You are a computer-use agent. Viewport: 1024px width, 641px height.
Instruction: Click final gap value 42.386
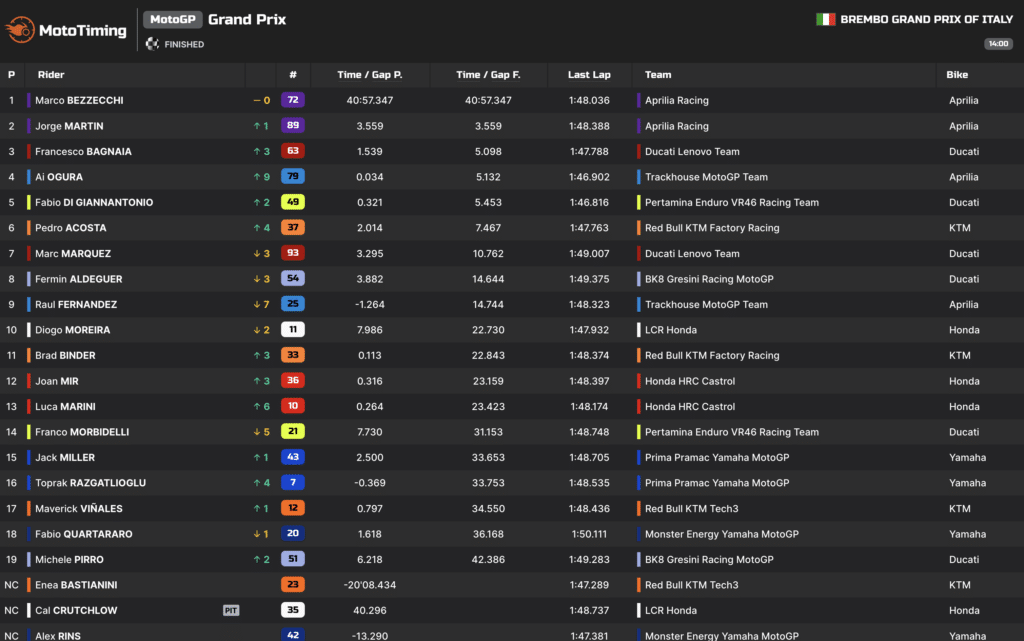pos(488,559)
